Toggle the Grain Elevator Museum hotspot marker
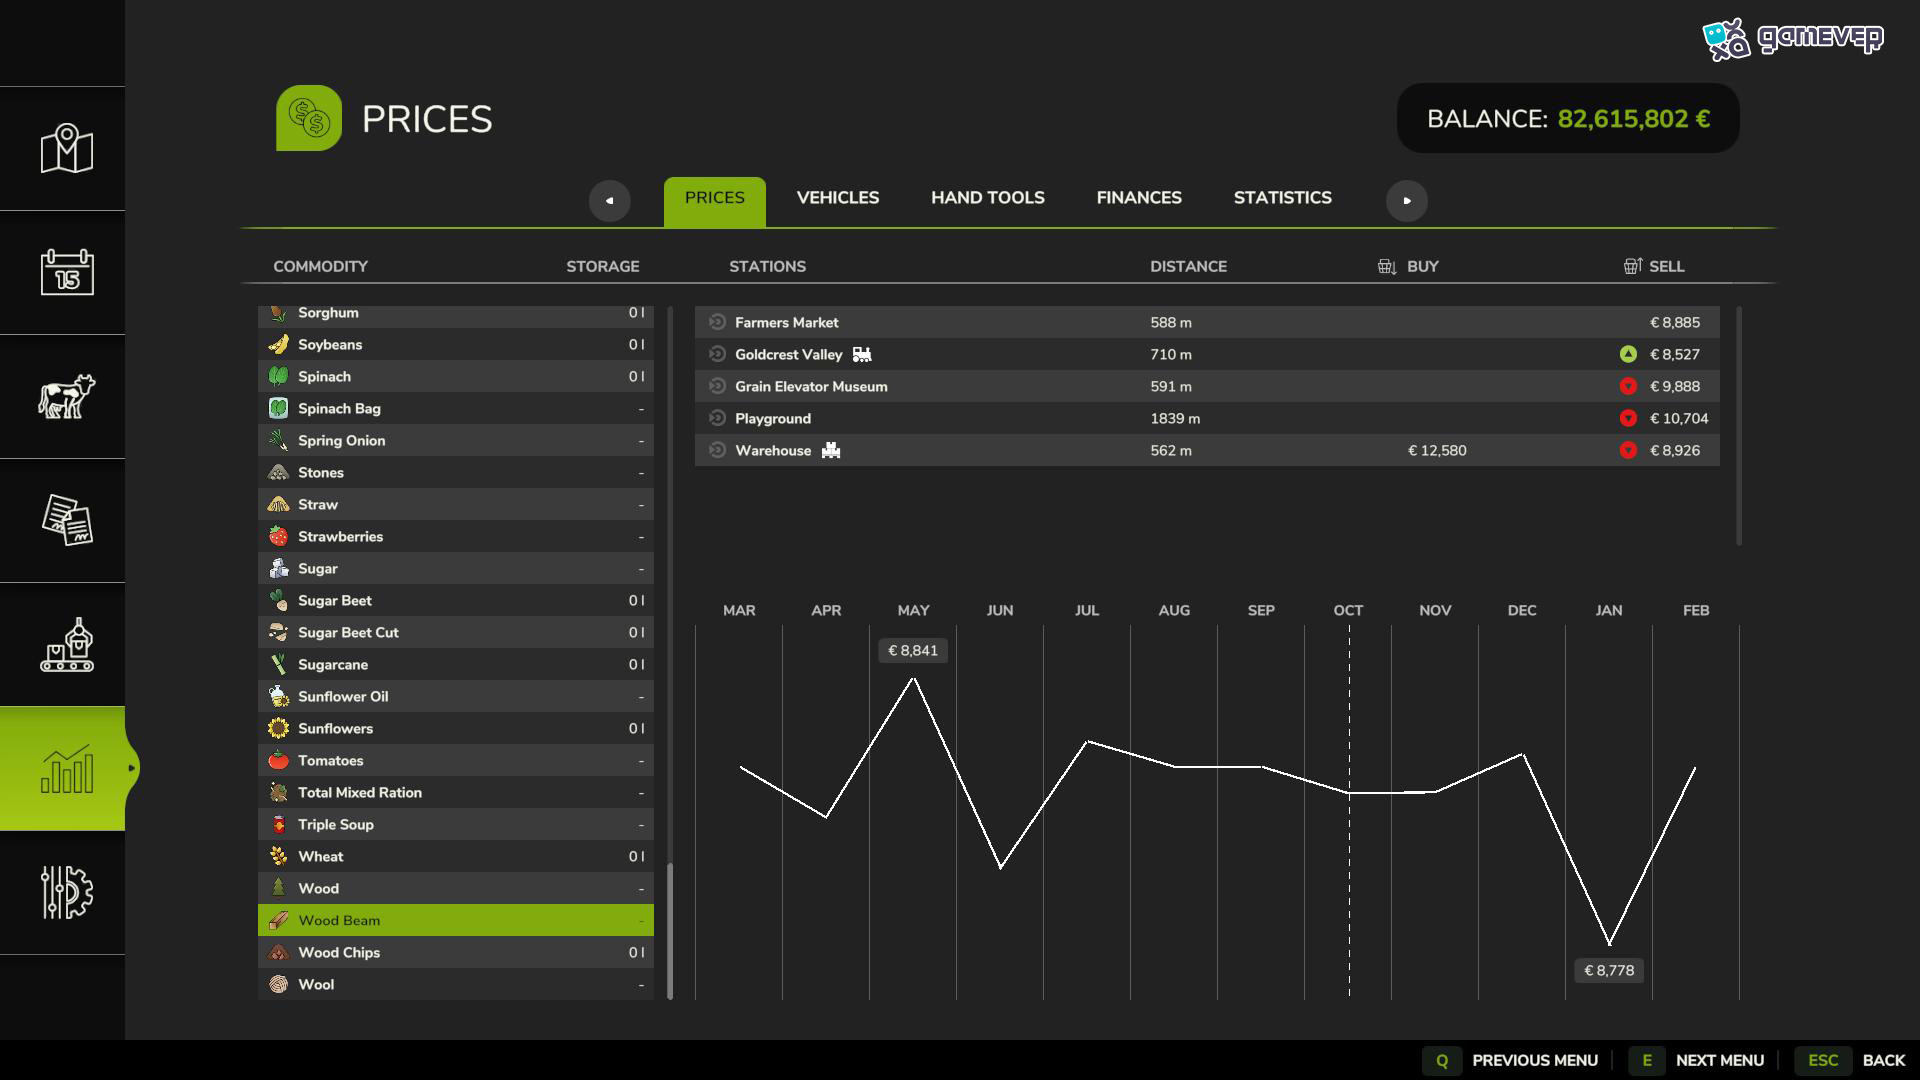Screen dimensions: 1920x1080 point(717,386)
